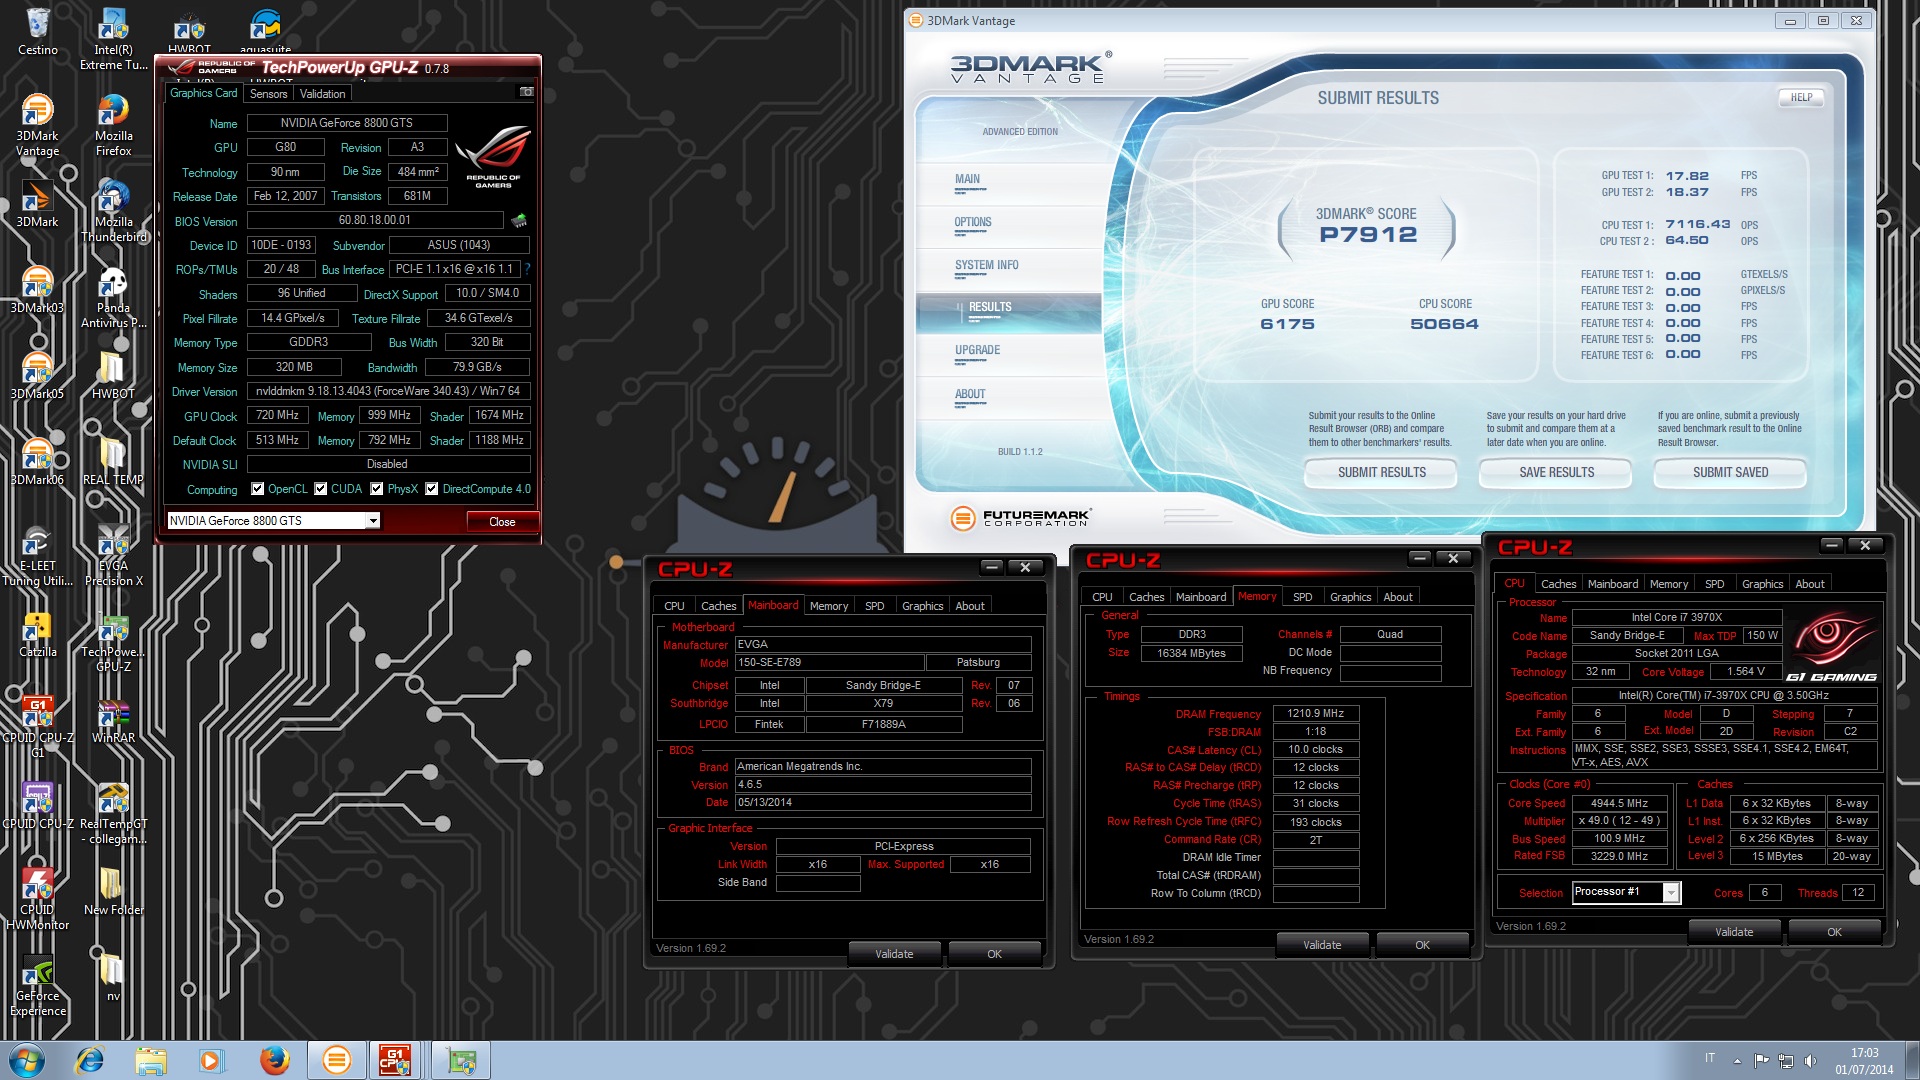The image size is (1920, 1080).
Task: Open UPGRADE section in 3DMark Vantage
Action: tap(977, 350)
